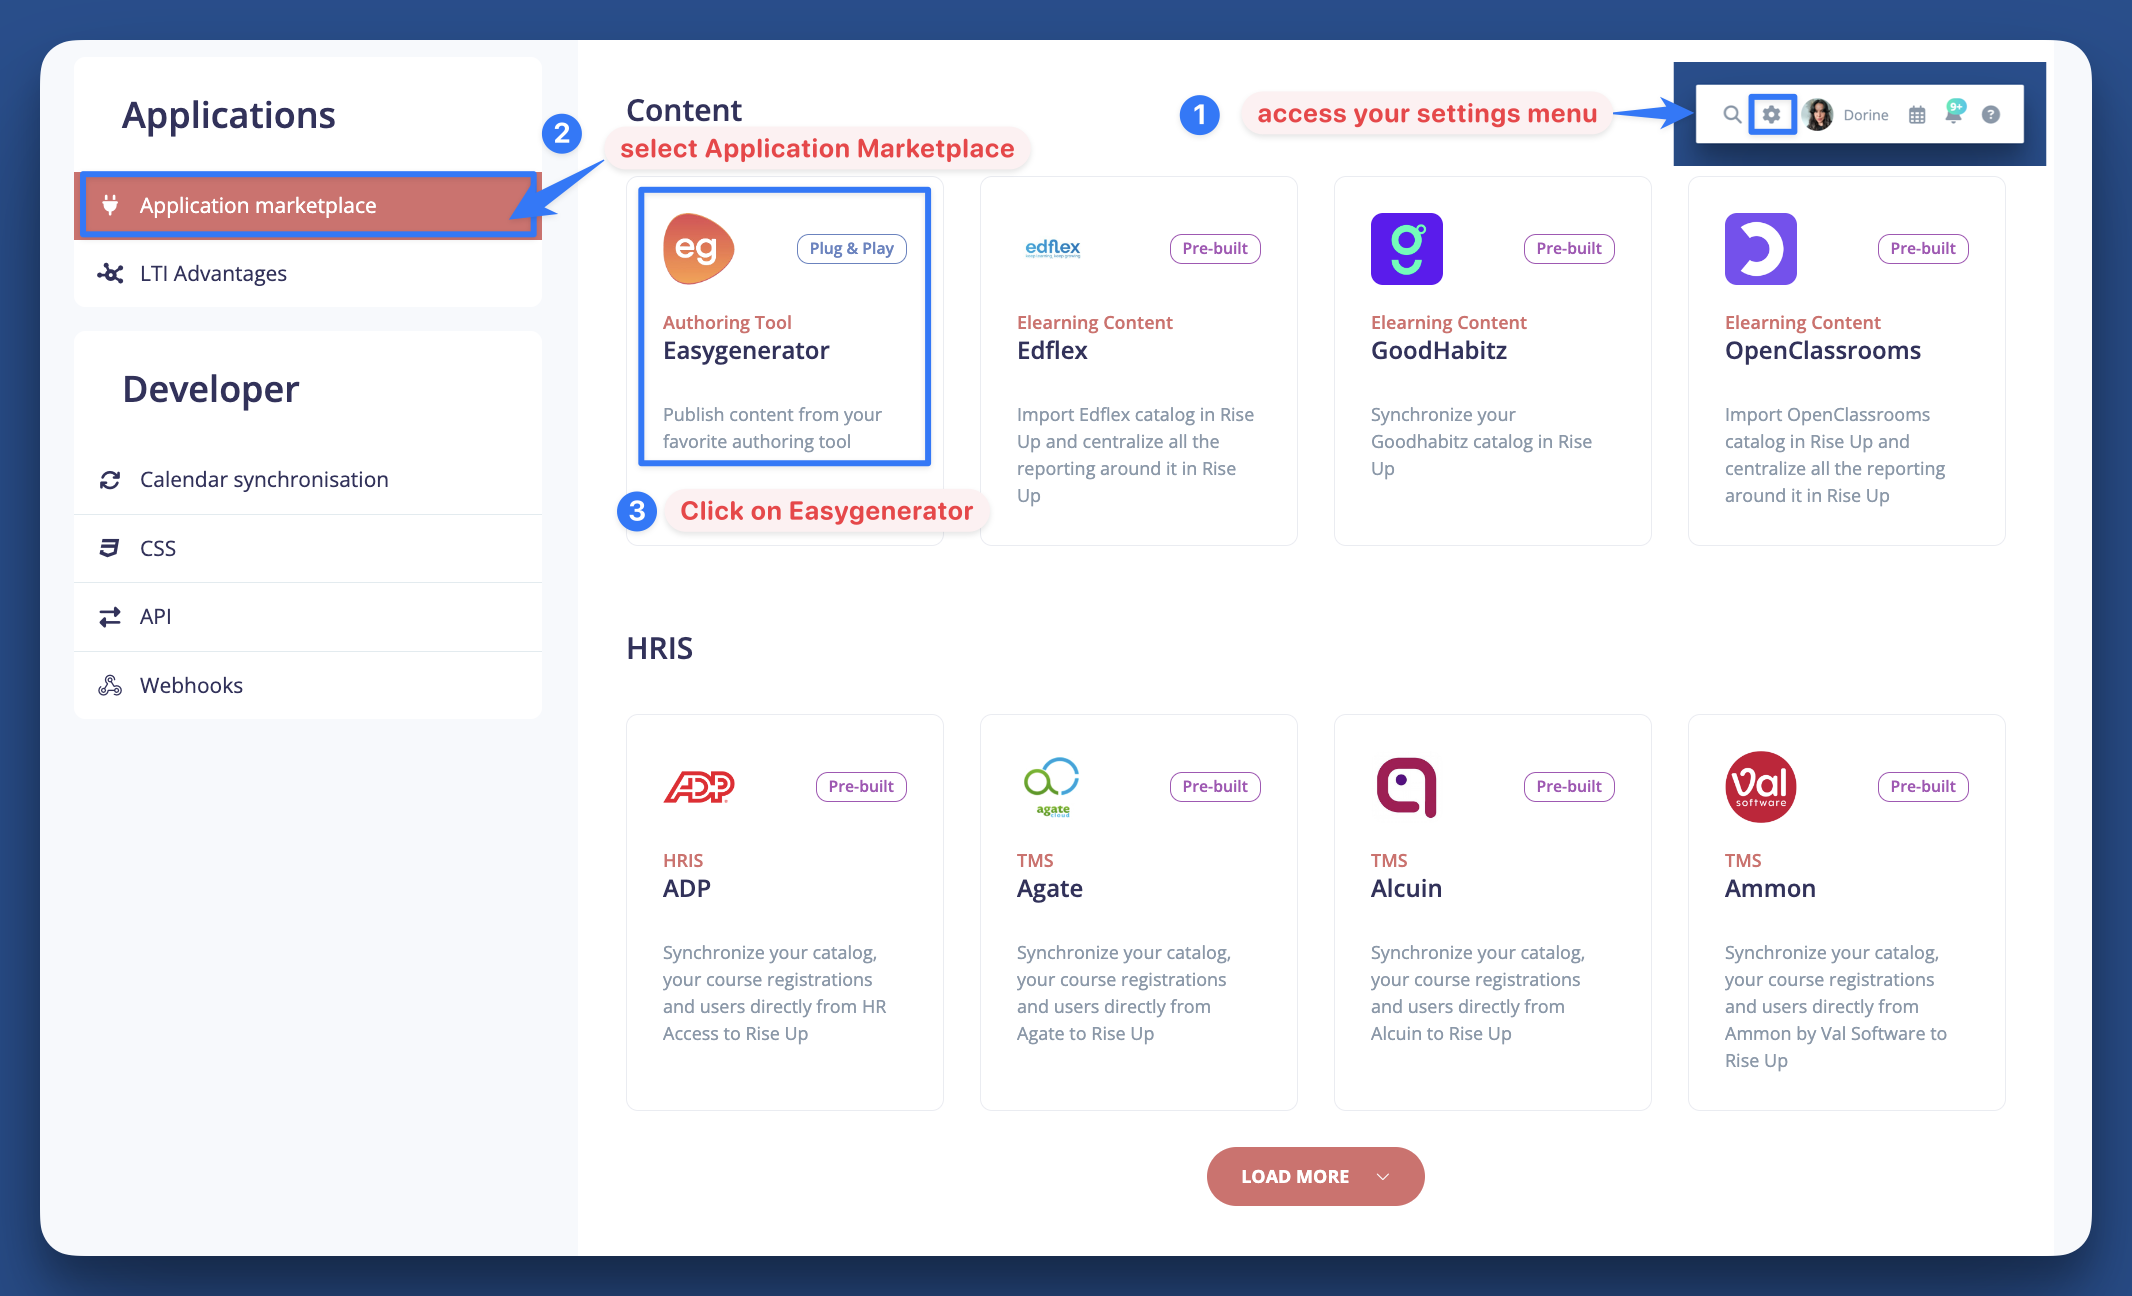Click the Pre-built badge on OpenClassrooms
Screen dimensions: 2132x1296
click(x=1923, y=248)
